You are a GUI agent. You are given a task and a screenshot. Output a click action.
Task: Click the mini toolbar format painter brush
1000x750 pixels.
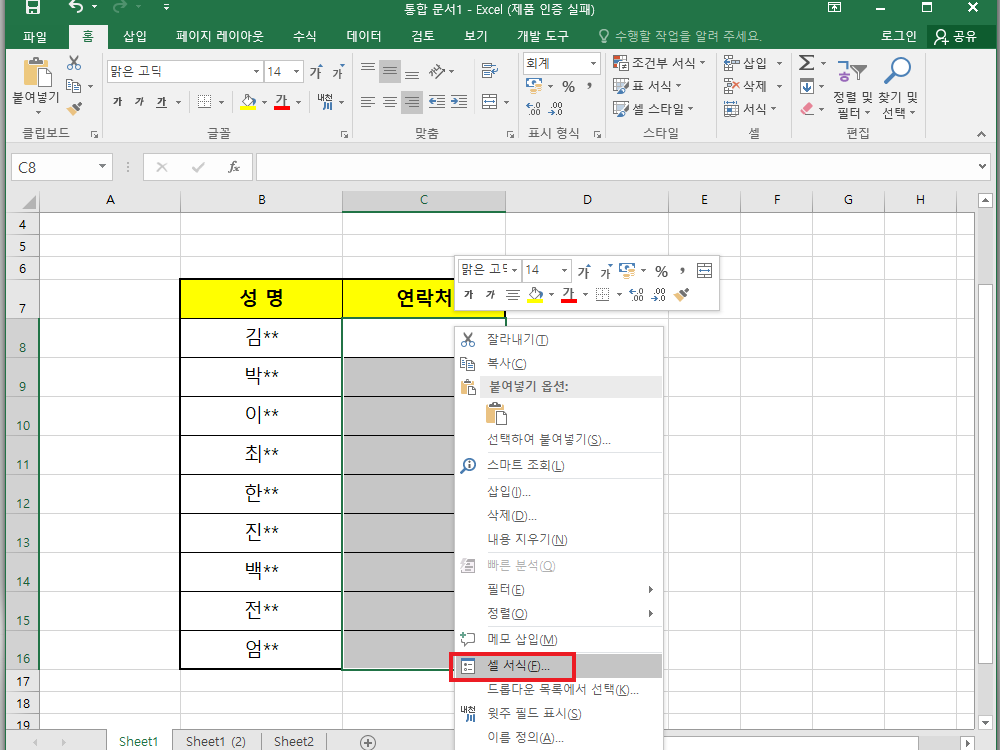[x=682, y=295]
